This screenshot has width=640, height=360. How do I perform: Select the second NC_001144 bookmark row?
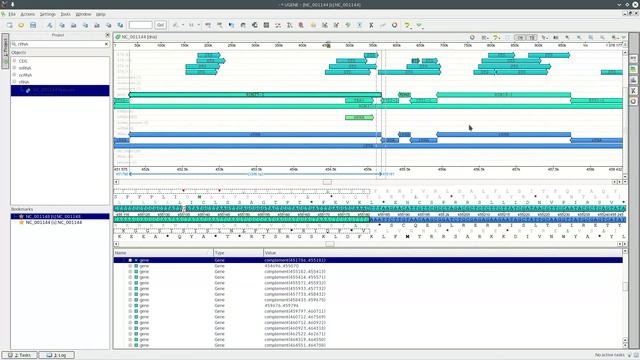(60, 222)
